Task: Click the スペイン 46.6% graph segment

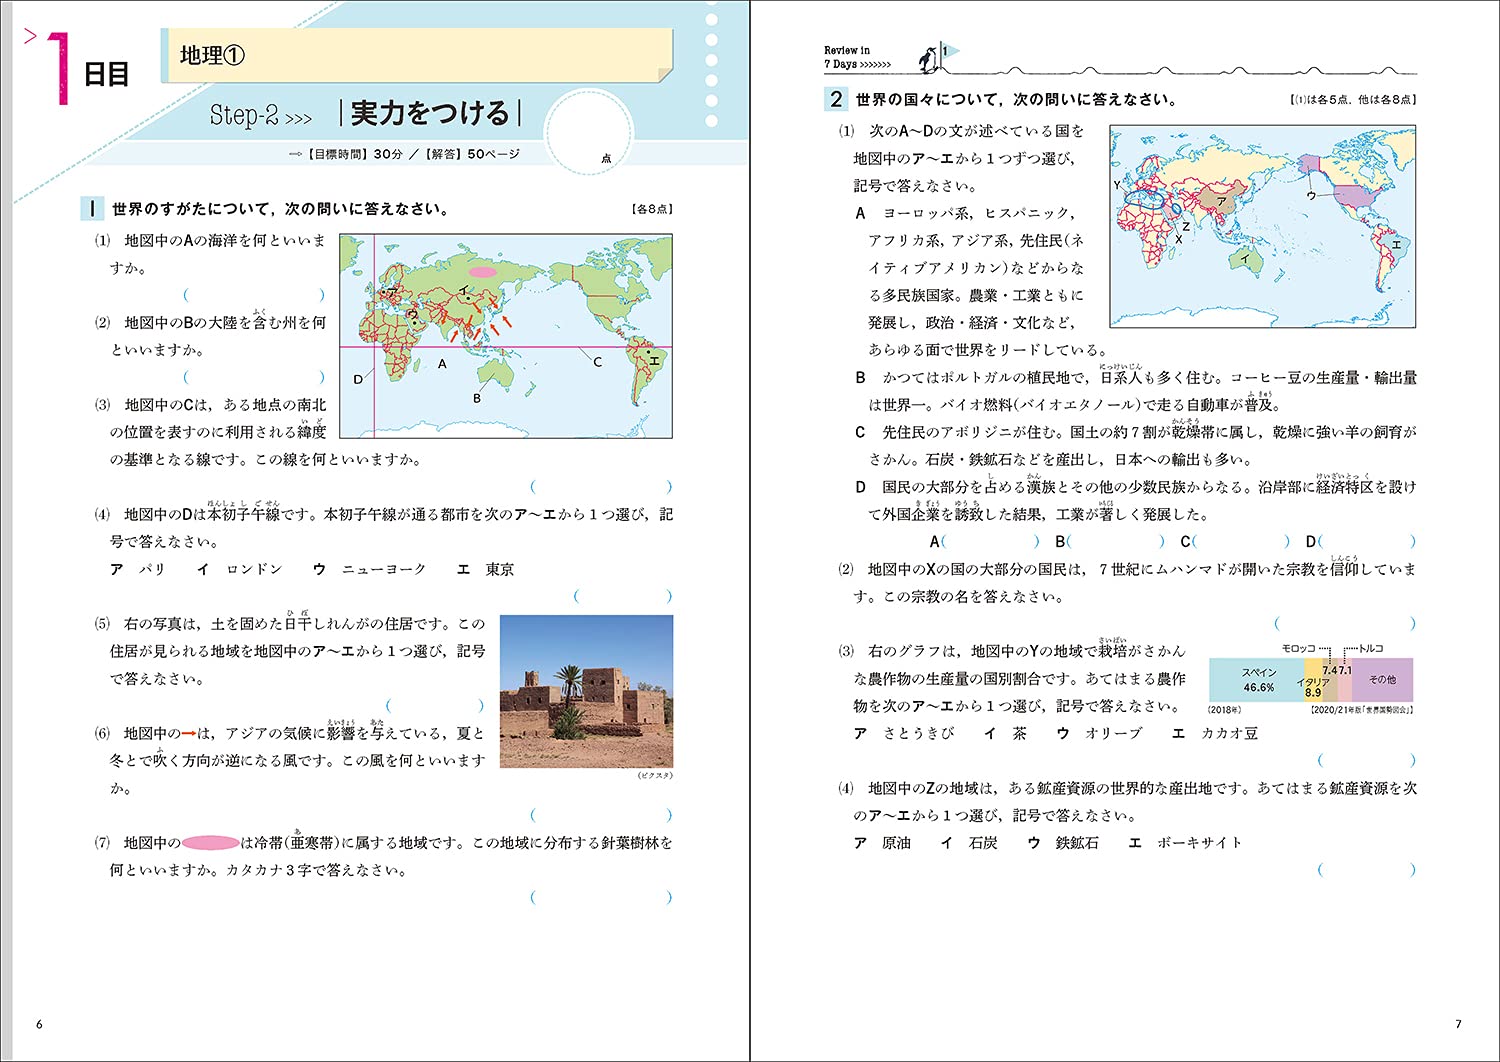Action: pos(1258,680)
